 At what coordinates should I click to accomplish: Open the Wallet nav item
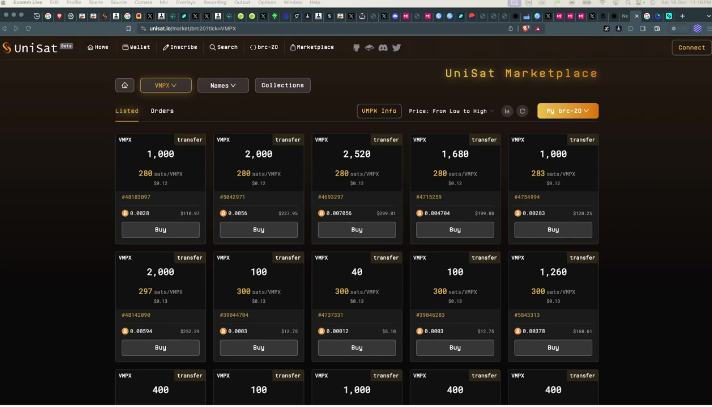[136, 47]
